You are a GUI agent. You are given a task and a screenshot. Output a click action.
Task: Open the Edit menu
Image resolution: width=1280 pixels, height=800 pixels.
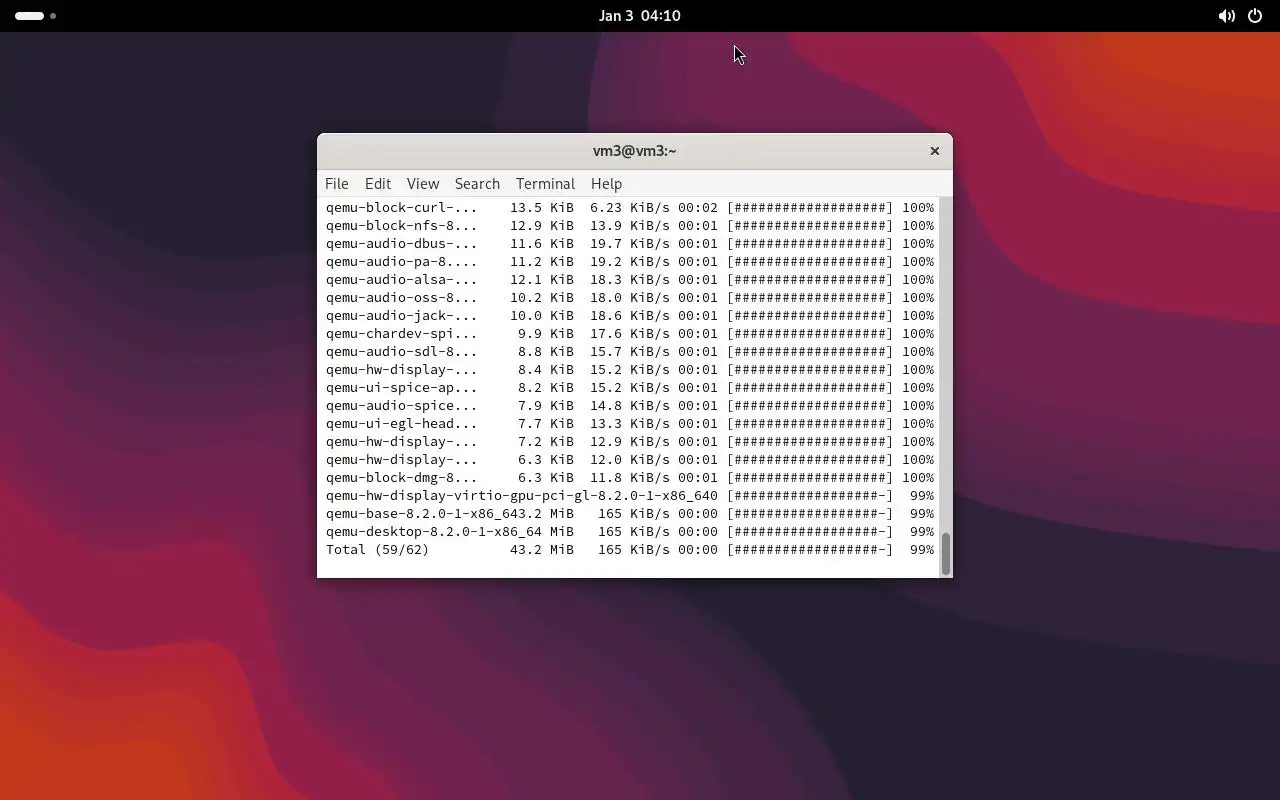[x=378, y=184]
